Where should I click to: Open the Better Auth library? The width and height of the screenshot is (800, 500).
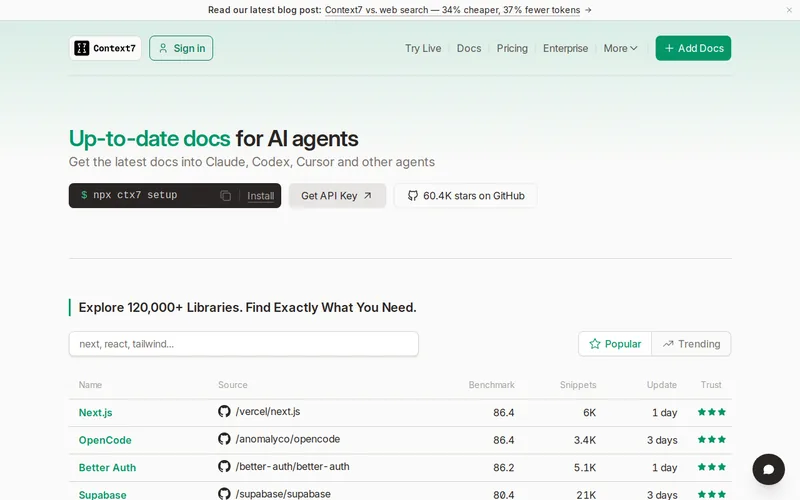pos(107,467)
